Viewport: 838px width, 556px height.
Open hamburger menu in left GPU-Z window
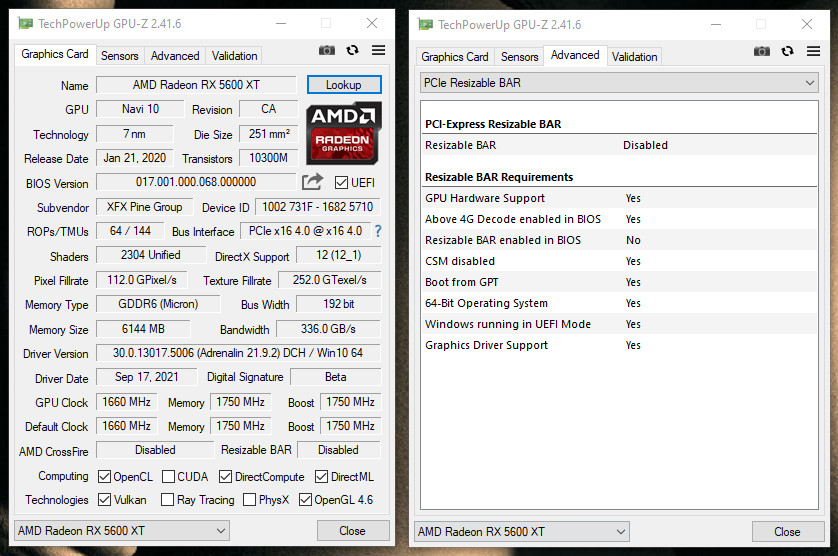coord(378,50)
